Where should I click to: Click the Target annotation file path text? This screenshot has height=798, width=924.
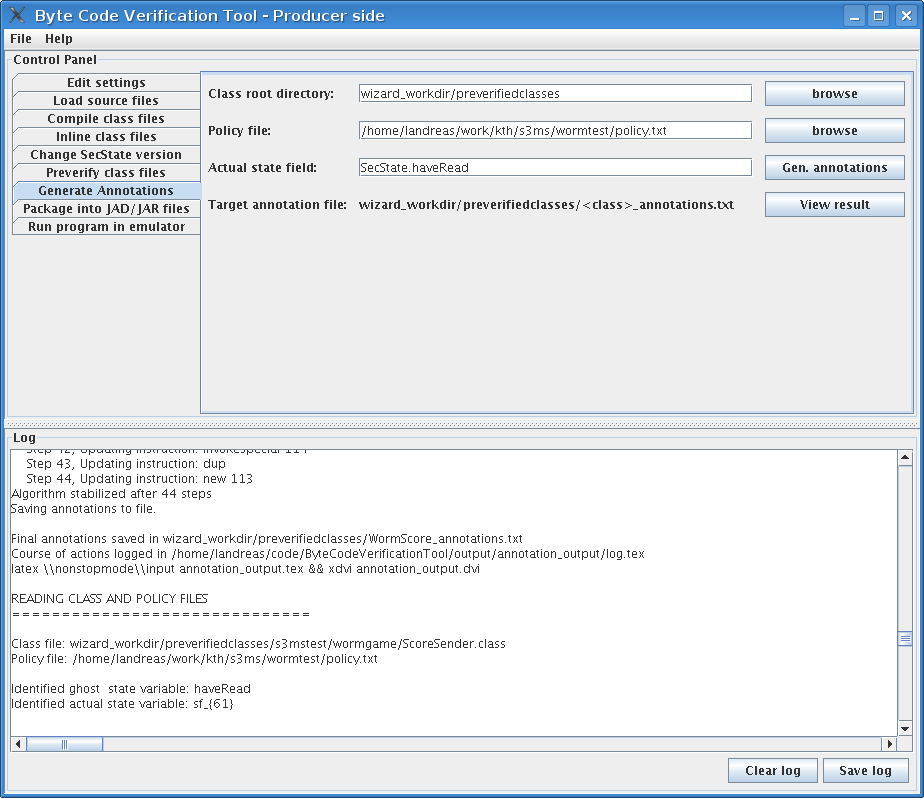[x=546, y=205]
